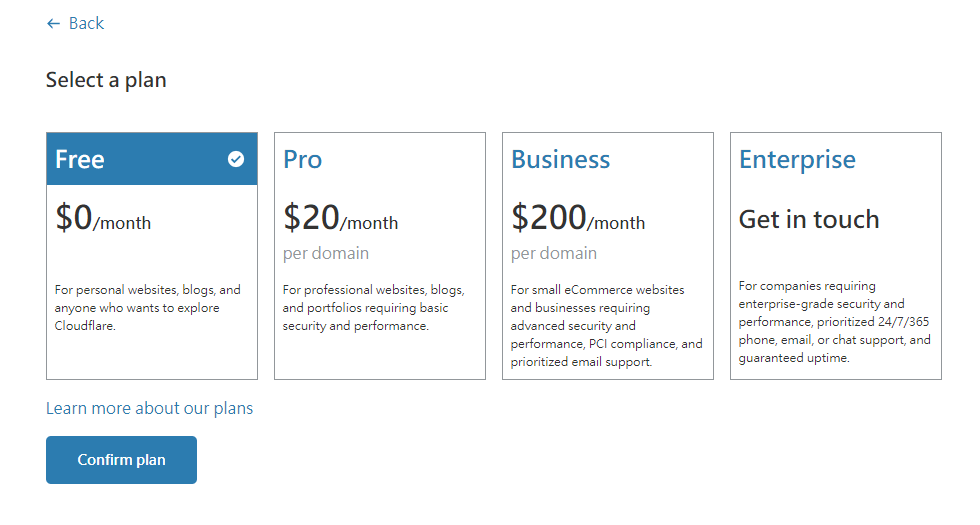Click the Pro plan description text
Viewport: 980px width, 525px height.
373,308
